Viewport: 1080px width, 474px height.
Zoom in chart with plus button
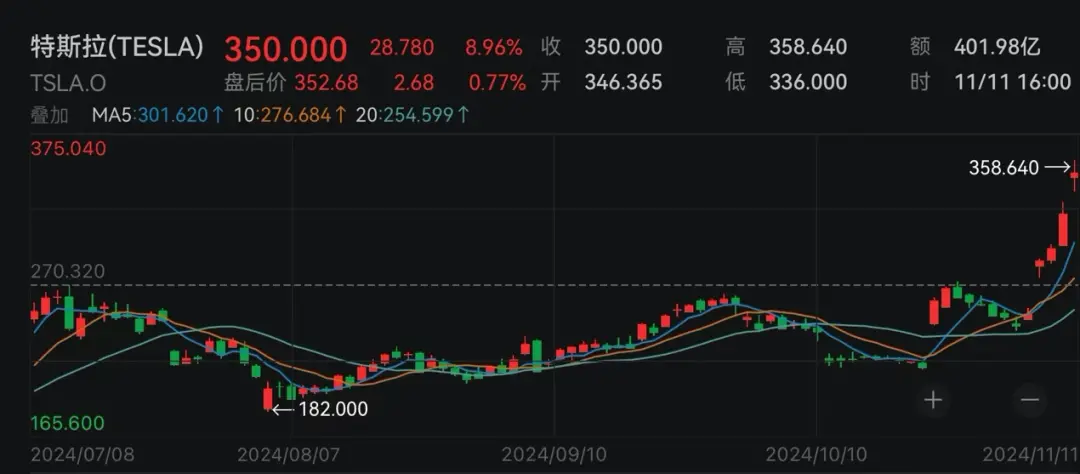tap(933, 400)
